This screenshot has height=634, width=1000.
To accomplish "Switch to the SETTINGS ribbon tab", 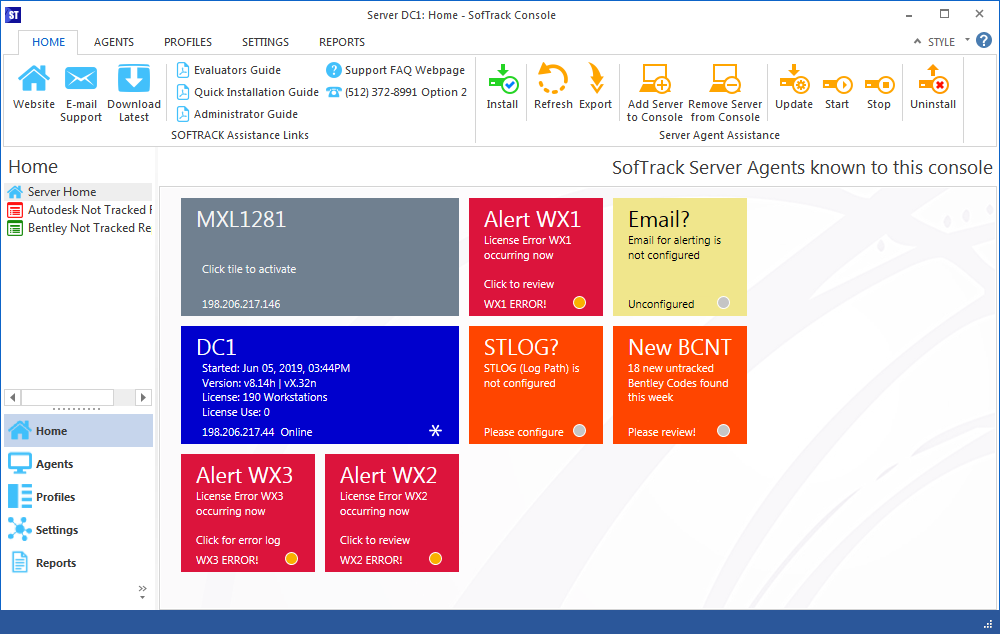I will point(265,42).
